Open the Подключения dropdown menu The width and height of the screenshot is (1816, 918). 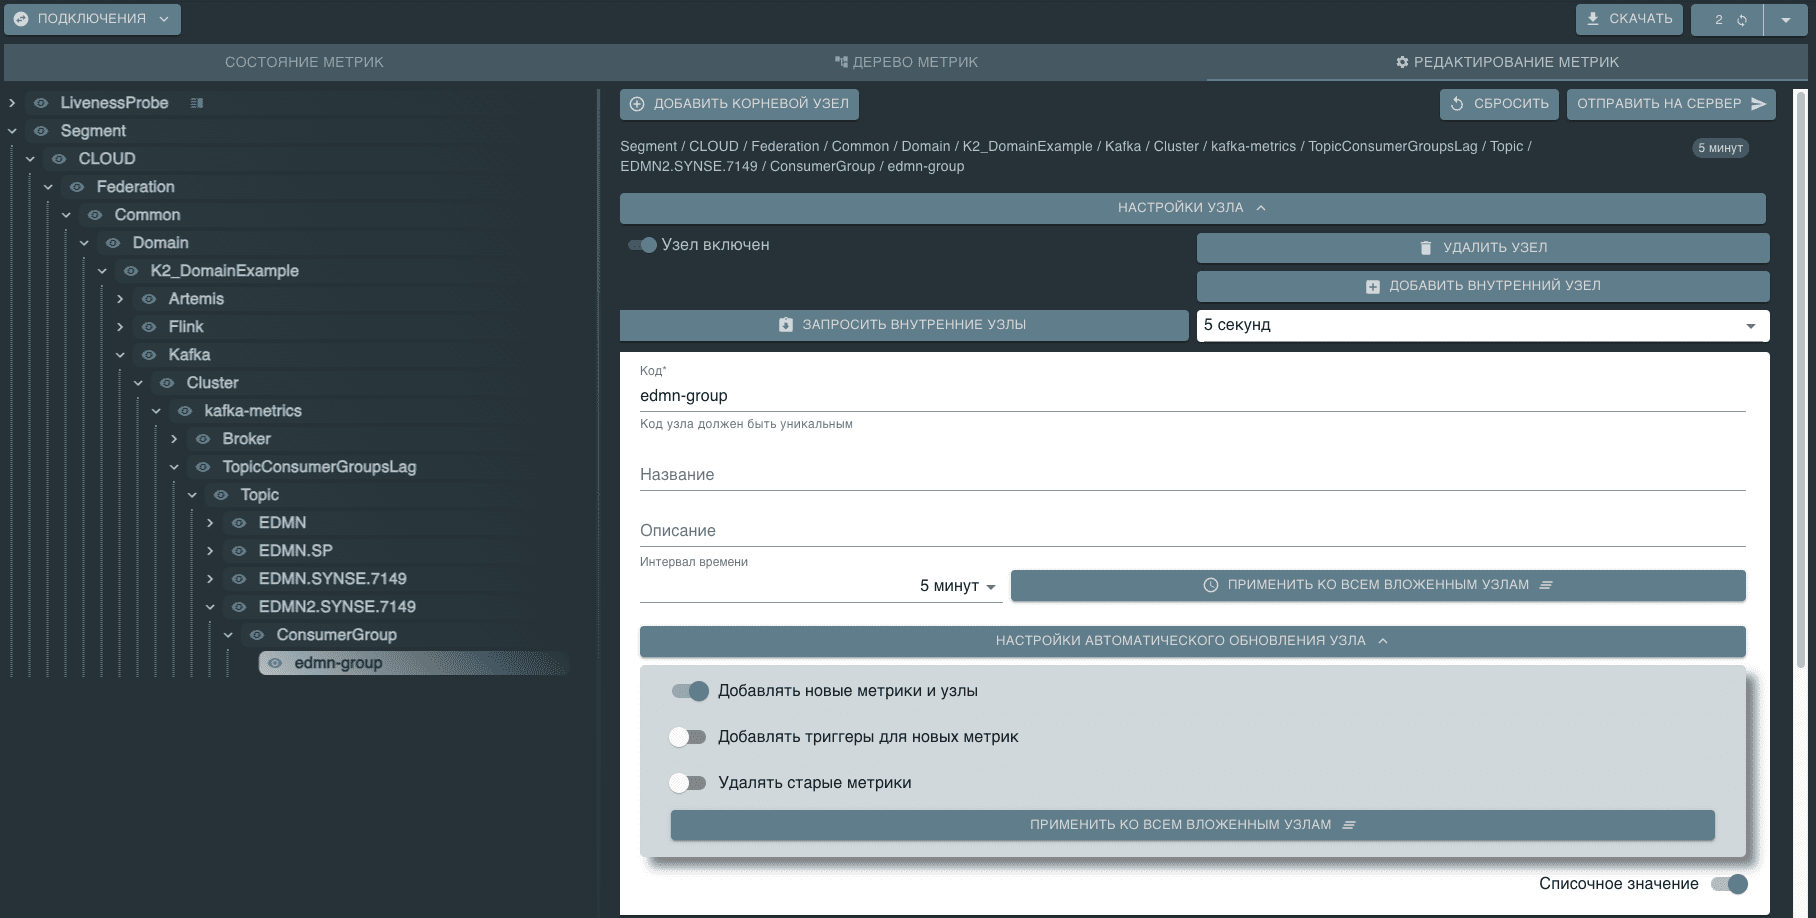(93, 19)
